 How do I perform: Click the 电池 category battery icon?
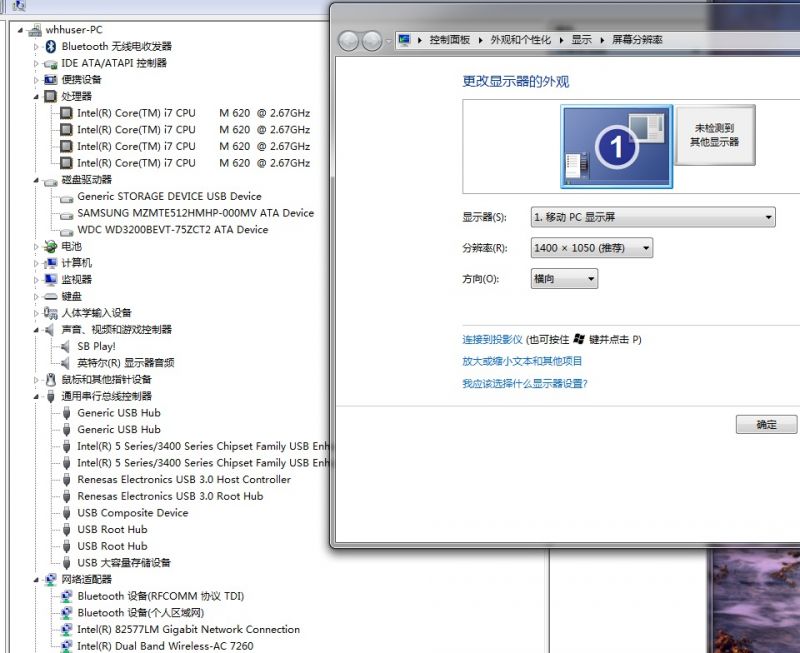tap(51, 246)
